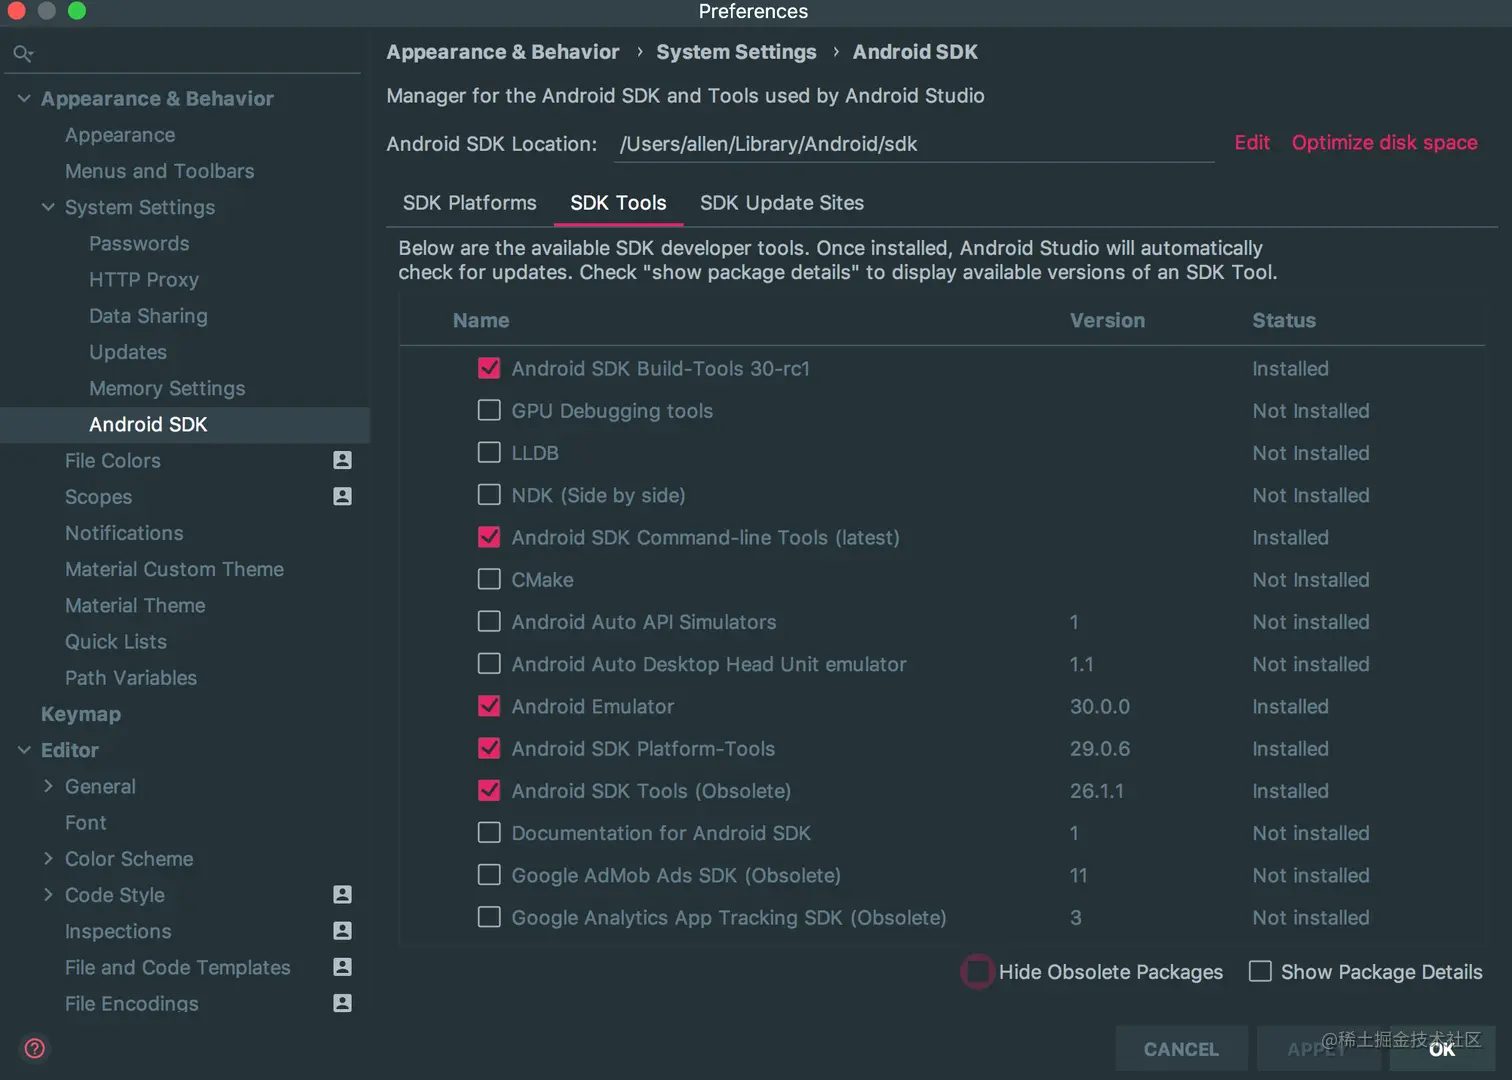
Task: Click the profile icon beside Code Style
Action: (342, 894)
